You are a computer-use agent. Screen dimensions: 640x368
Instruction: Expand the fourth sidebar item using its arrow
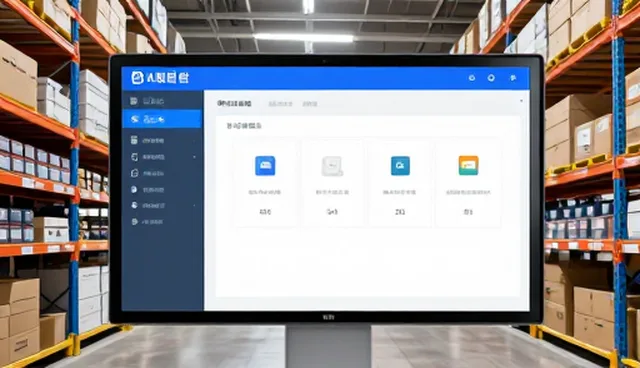[194, 157]
